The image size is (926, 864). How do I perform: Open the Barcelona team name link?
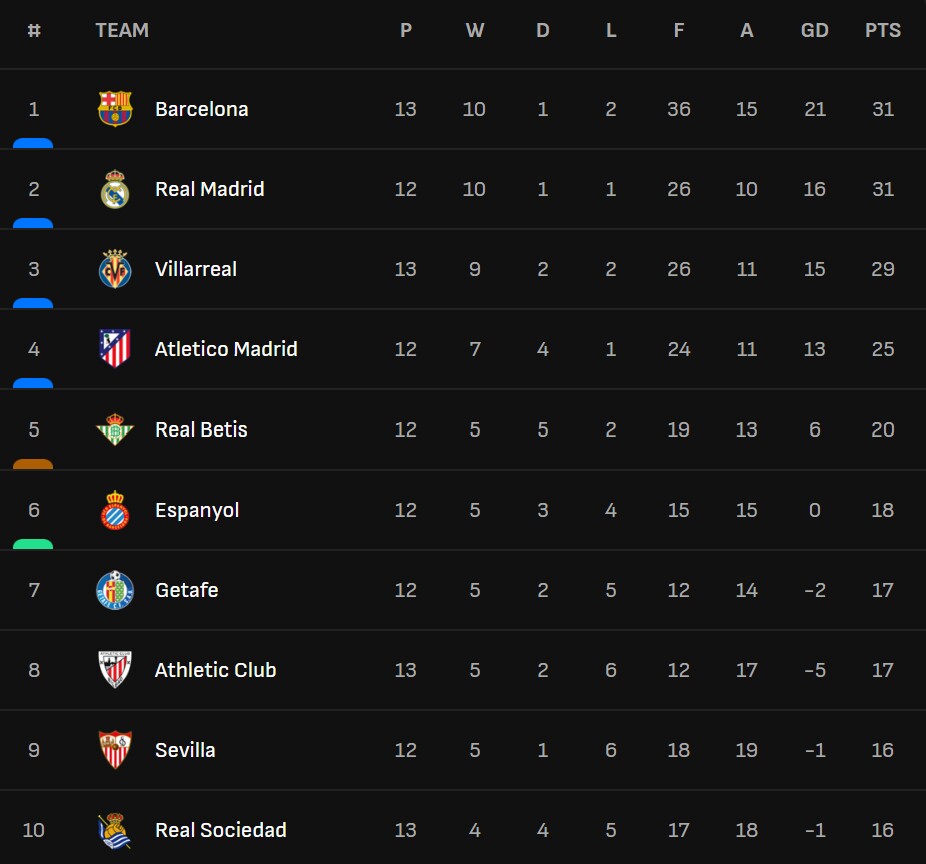coord(201,109)
